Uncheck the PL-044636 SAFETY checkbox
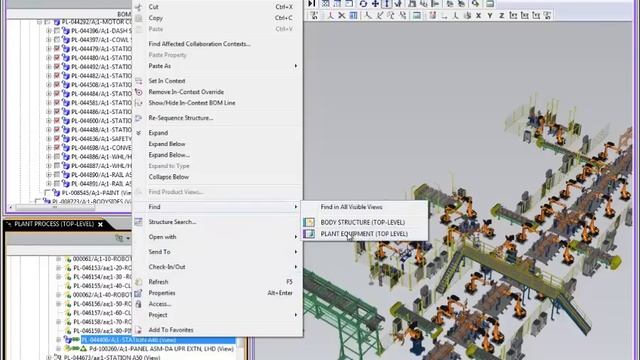The width and height of the screenshot is (640, 360). pos(57,139)
